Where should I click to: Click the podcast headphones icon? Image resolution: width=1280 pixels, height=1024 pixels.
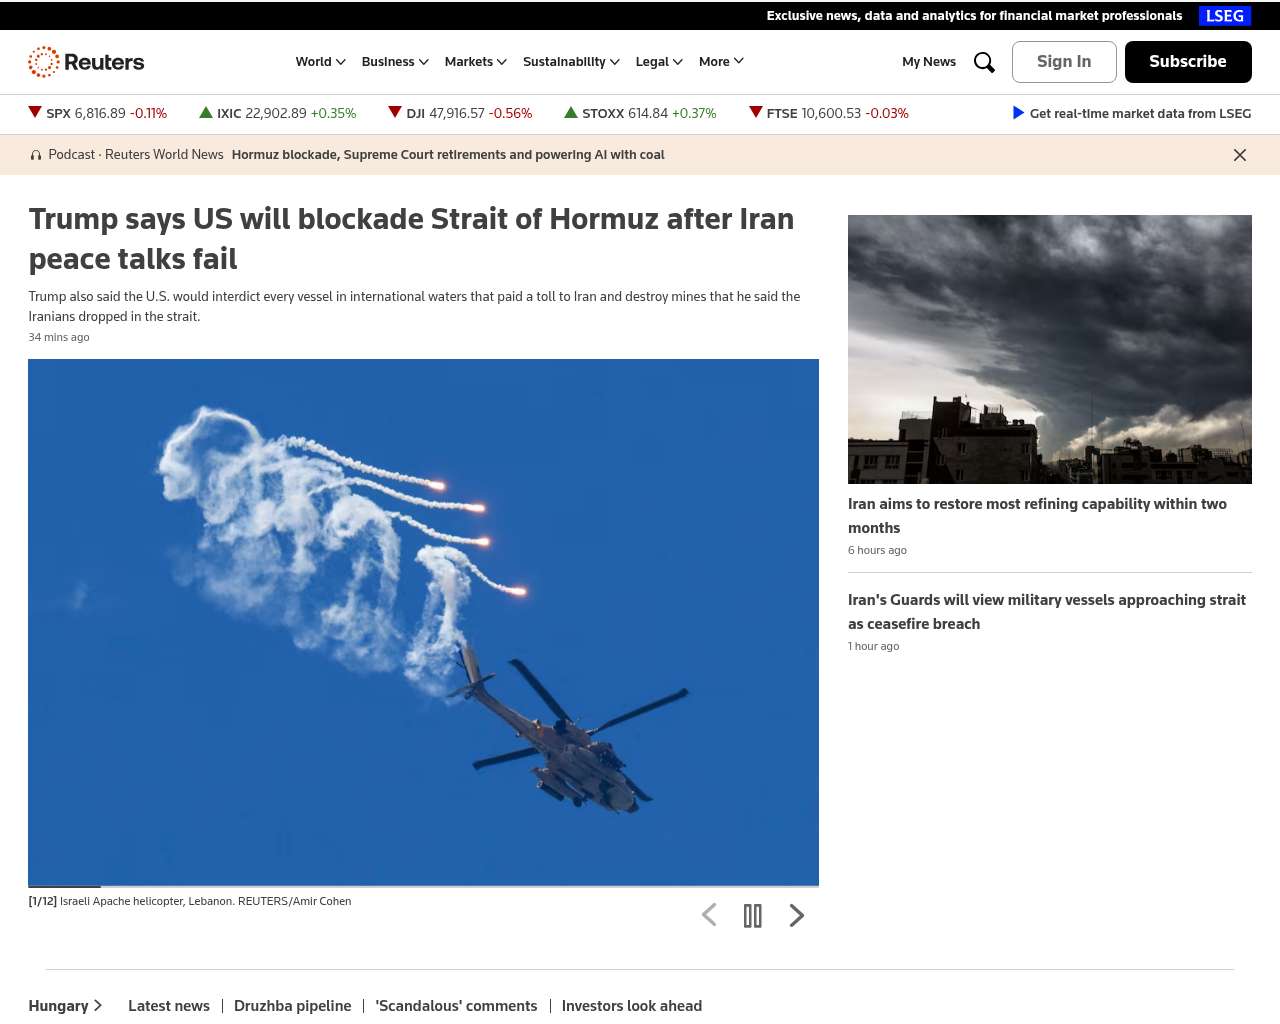(x=36, y=155)
